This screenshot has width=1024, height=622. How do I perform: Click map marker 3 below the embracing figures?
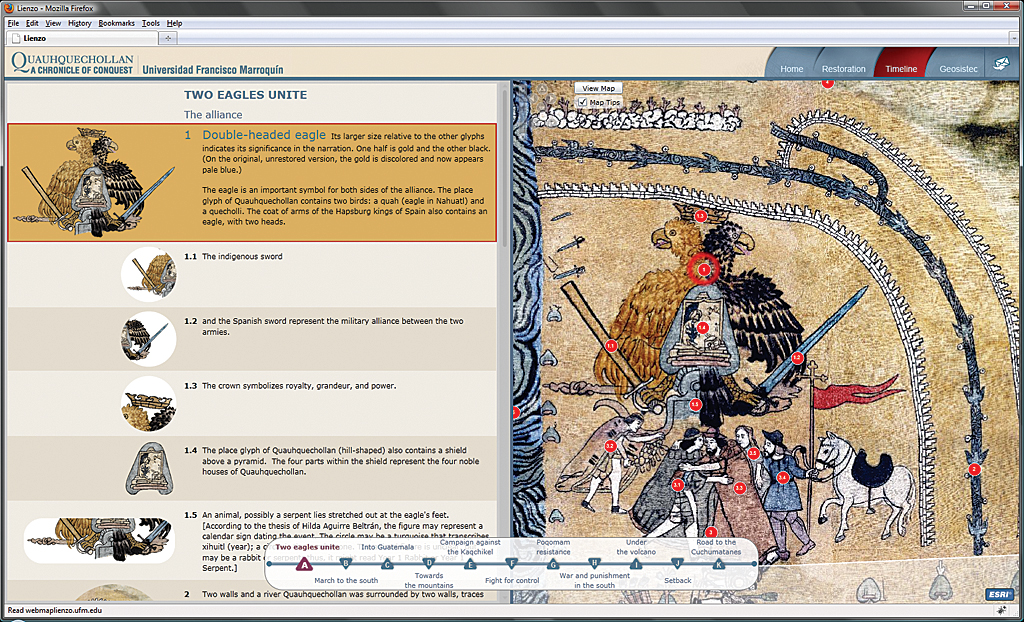(712, 532)
